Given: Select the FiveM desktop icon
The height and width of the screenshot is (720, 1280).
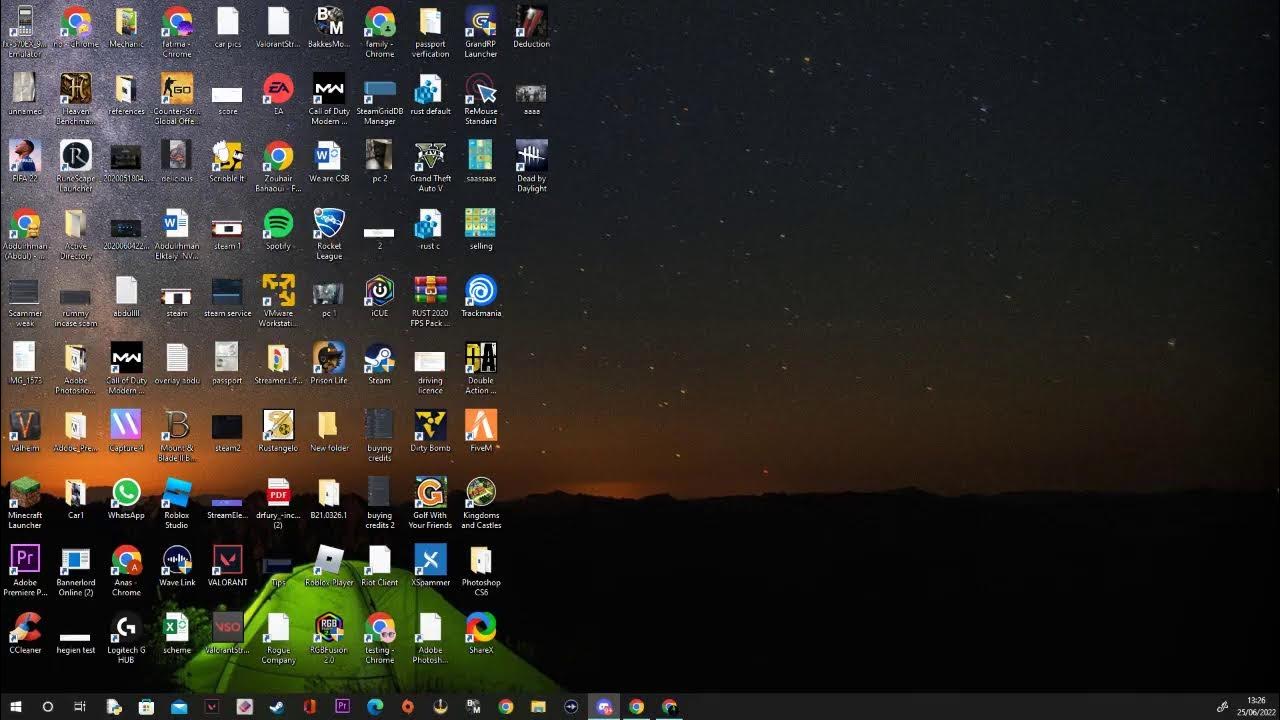Looking at the screenshot, I should [481, 431].
